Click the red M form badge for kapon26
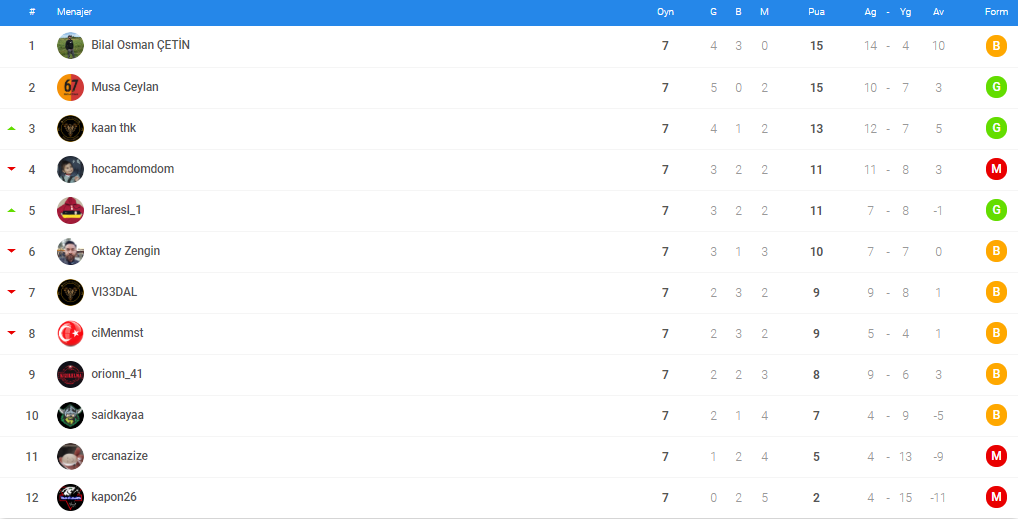1023x519 pixels. coord(996,497)
